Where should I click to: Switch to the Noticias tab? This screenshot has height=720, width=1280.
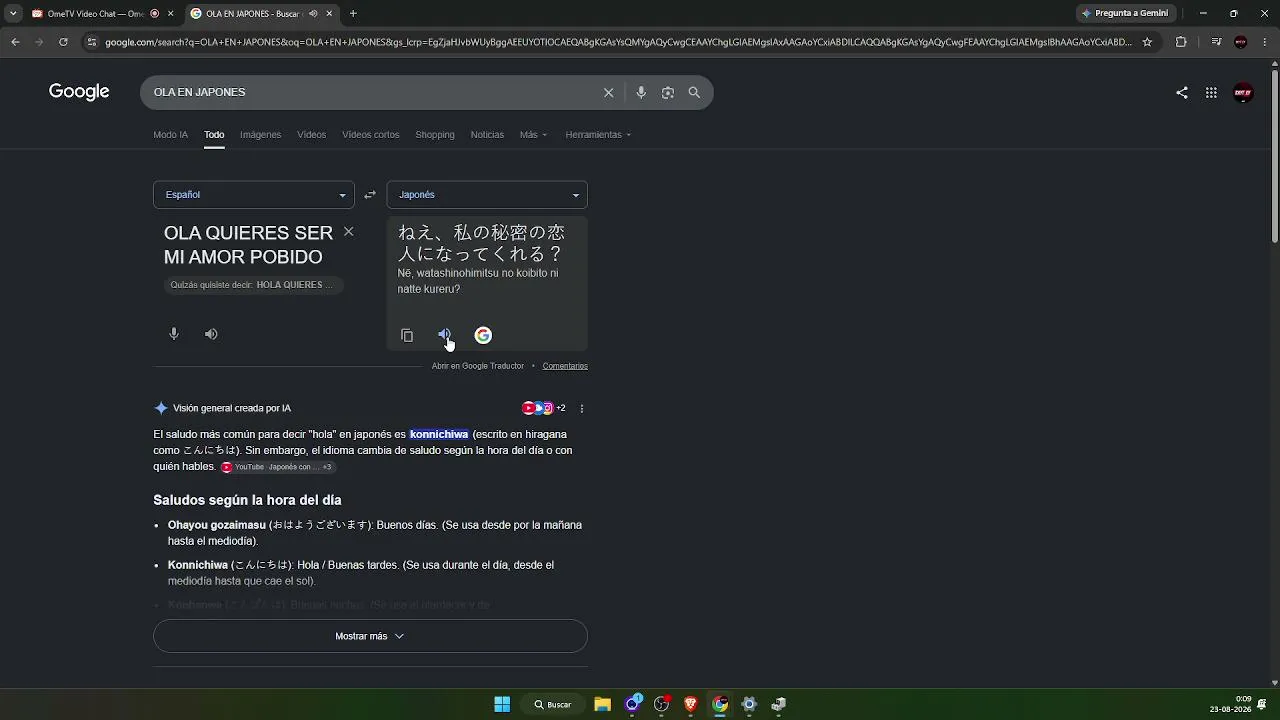pyautogui.click(x=487, y=135)
